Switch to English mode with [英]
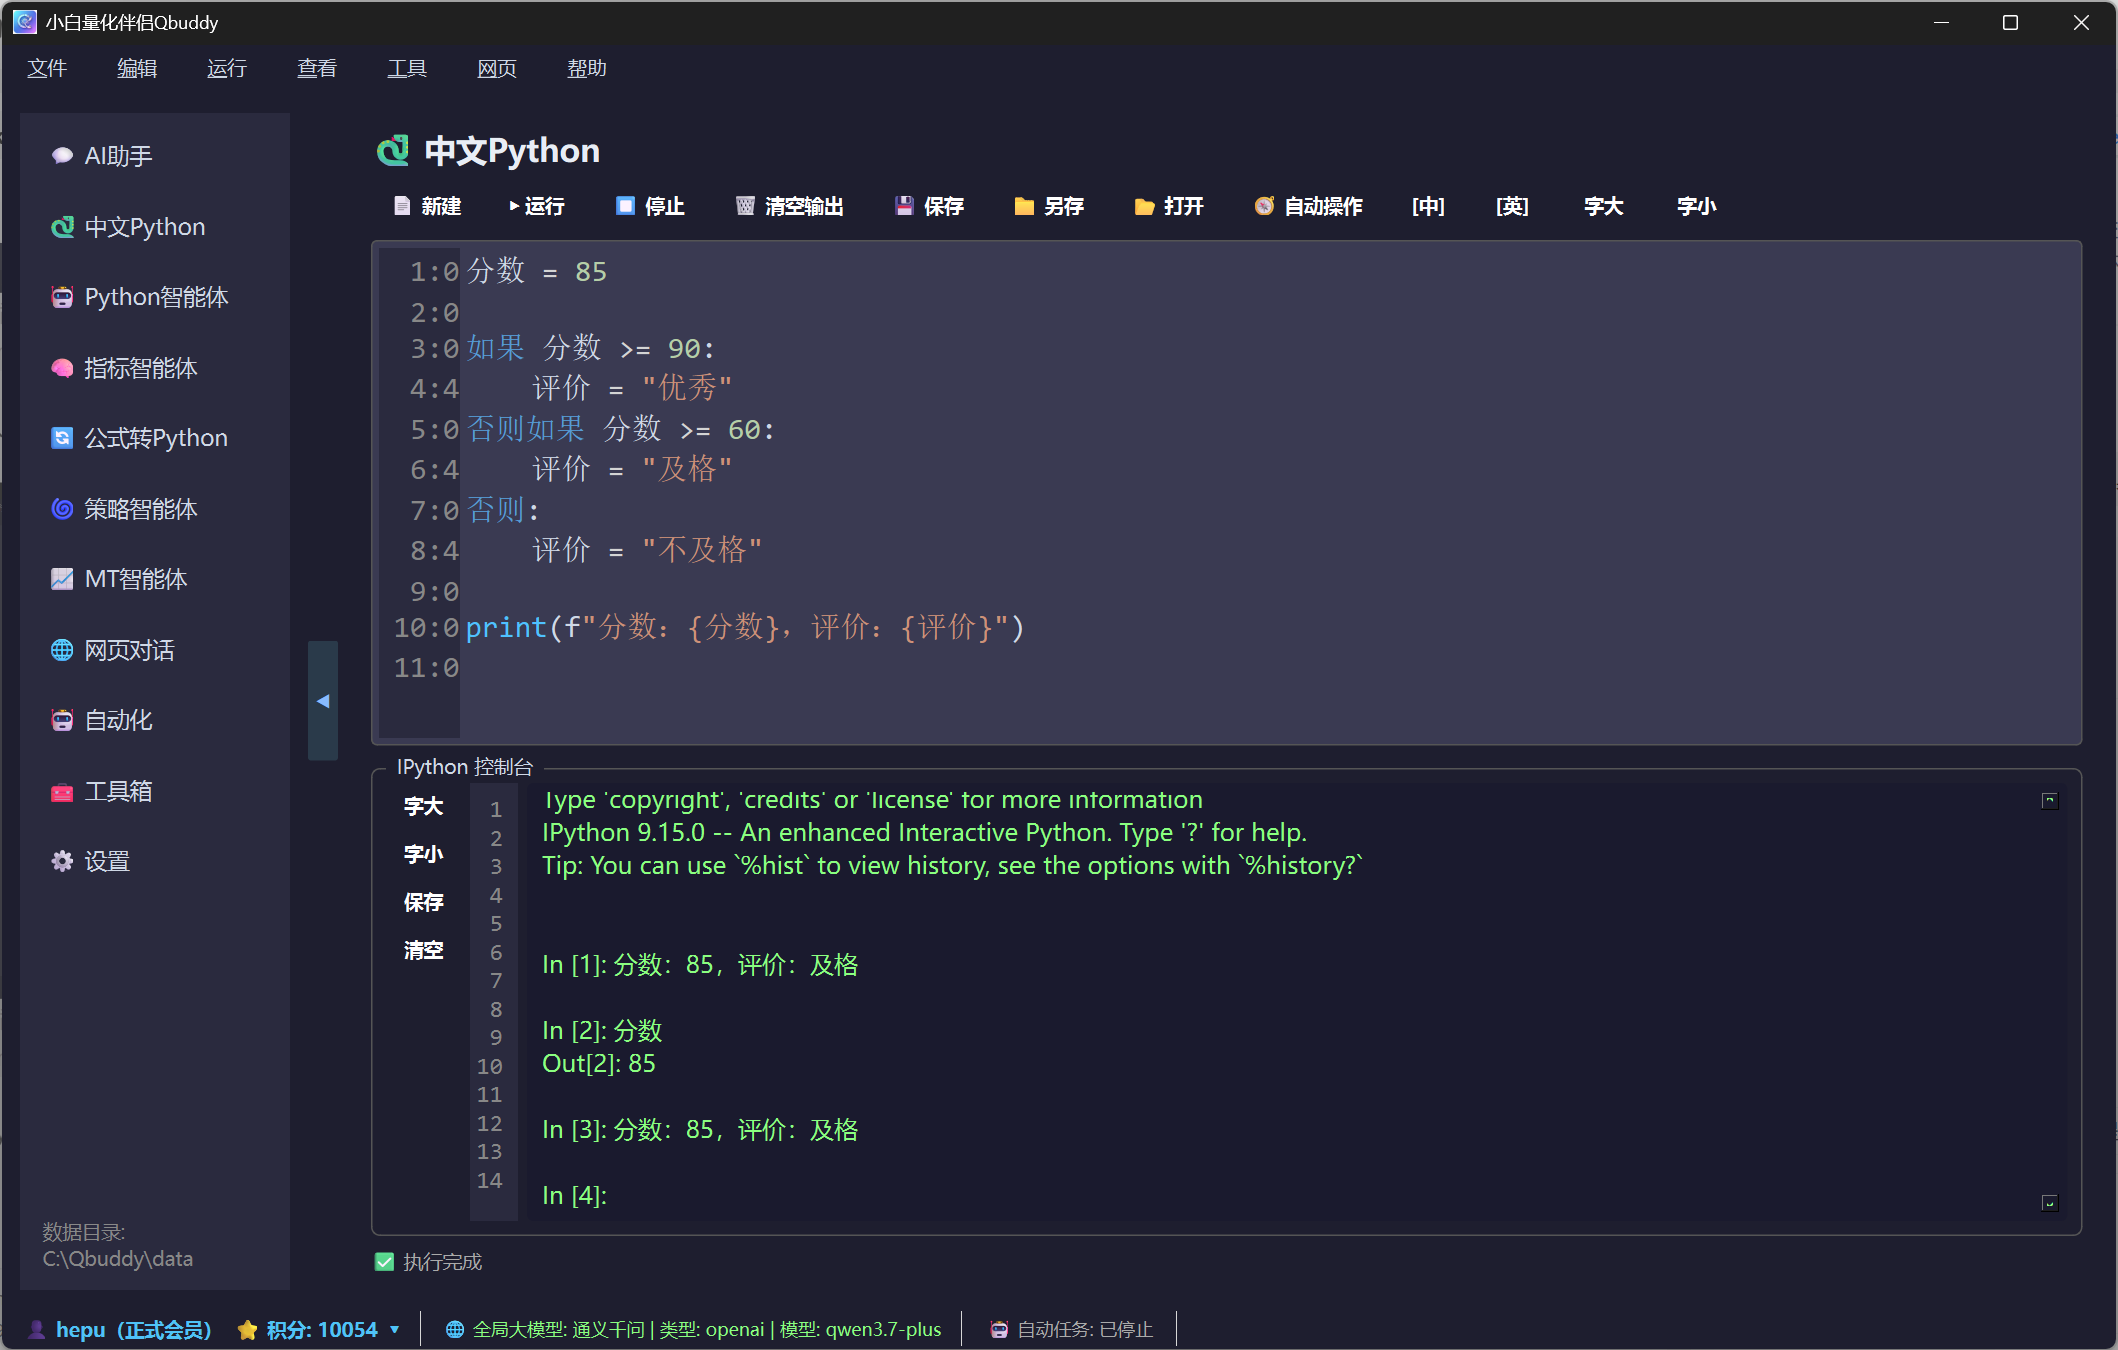The height and width of the screenshot is (1350, 2118). coord(1512,206)
